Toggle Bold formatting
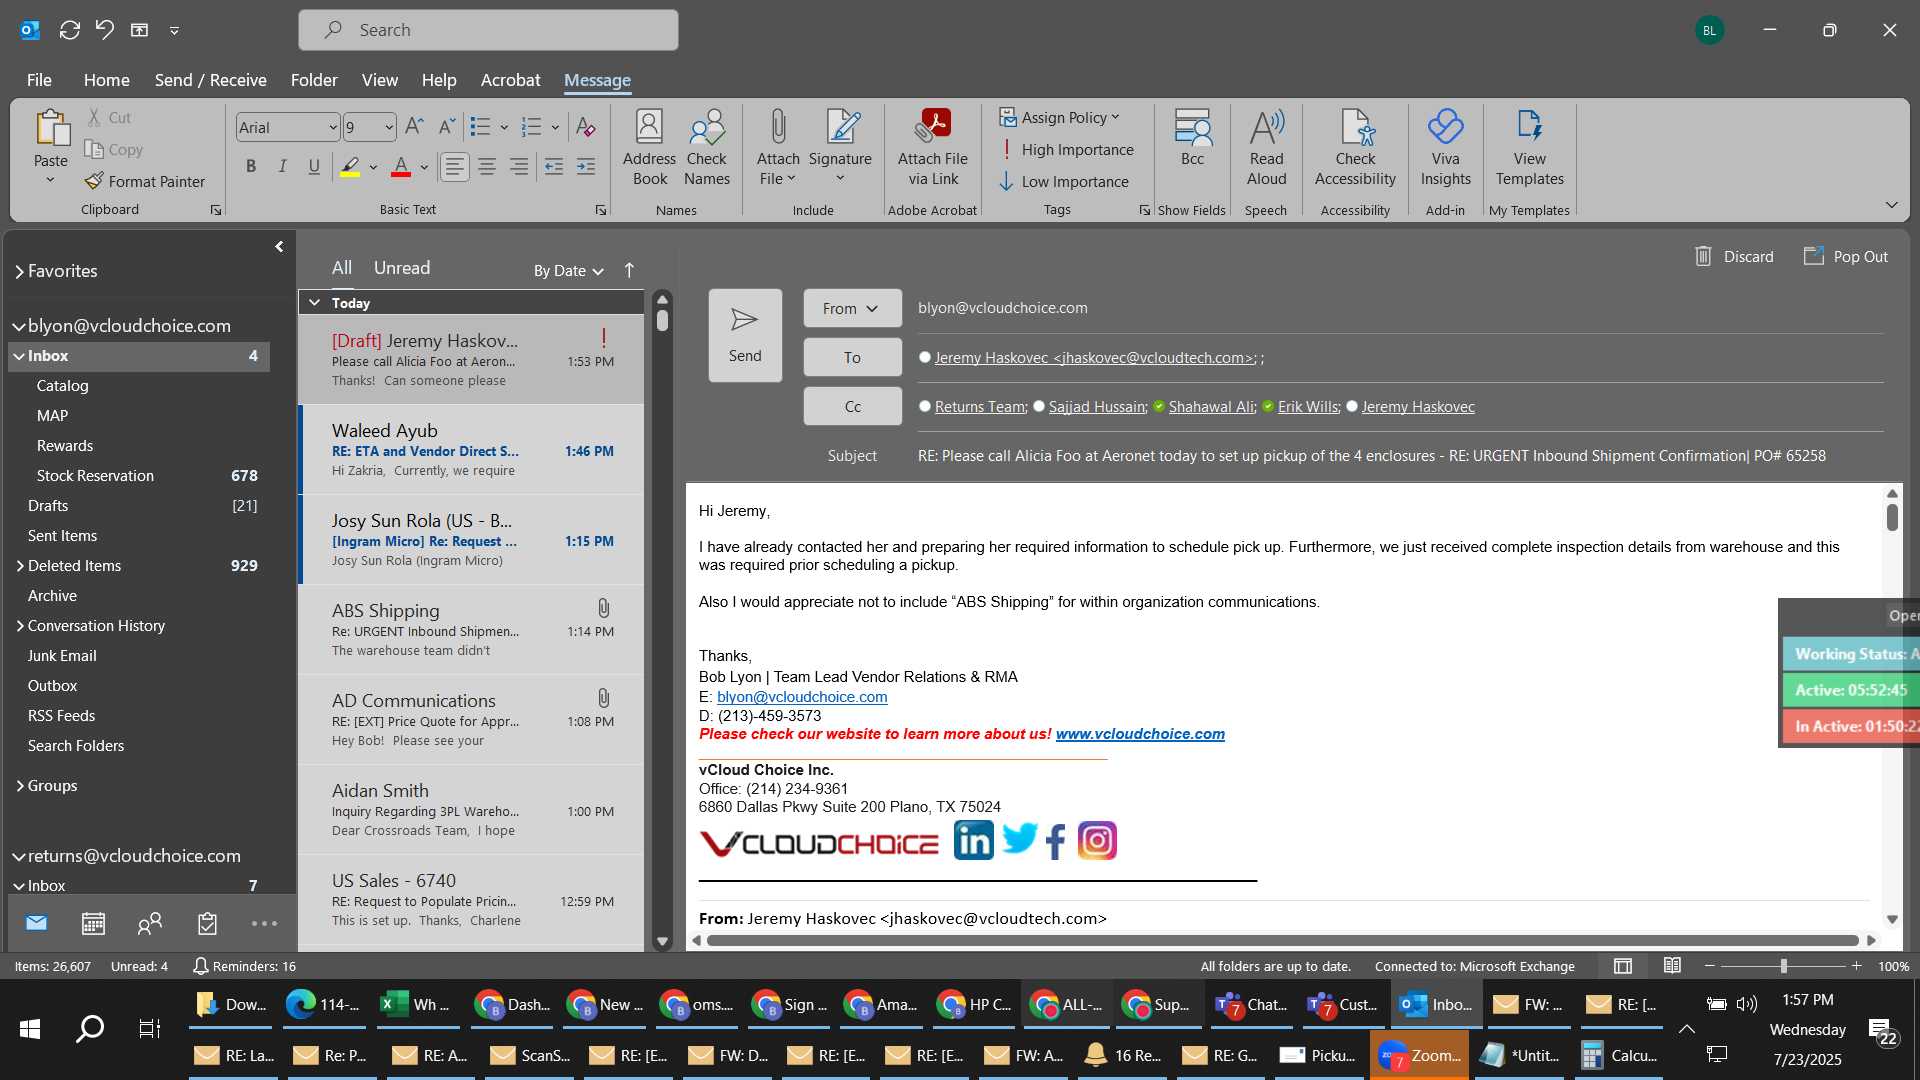Image resolution: width=1920 pixels, height=1080 pixels. coord(251,166)
